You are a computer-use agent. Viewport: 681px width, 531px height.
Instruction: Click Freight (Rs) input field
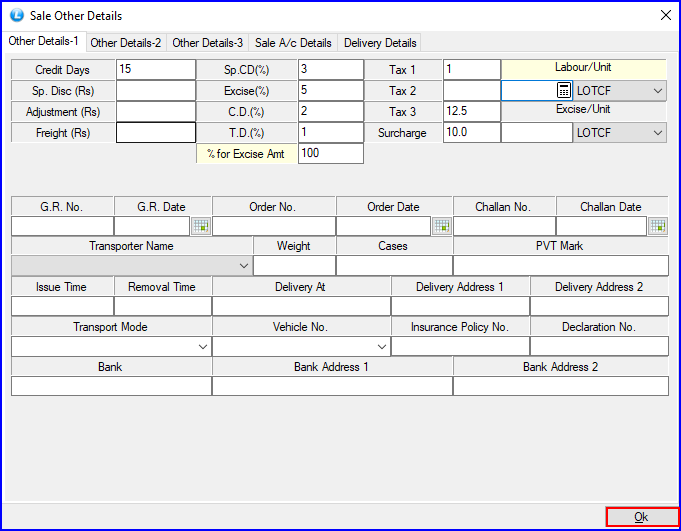tap(156, 132)
